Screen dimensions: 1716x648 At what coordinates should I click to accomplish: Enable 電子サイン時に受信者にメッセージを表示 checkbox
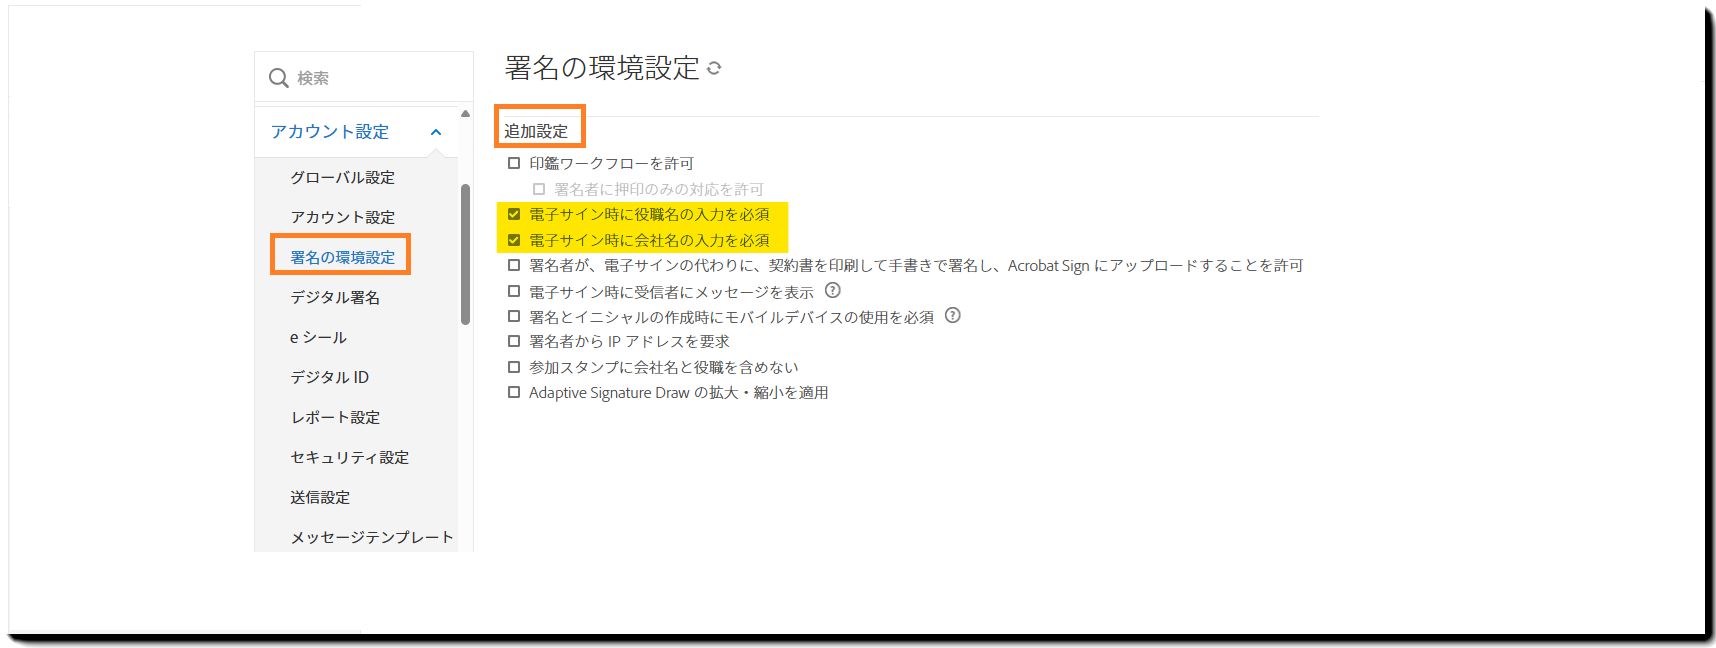click(514, 291)
